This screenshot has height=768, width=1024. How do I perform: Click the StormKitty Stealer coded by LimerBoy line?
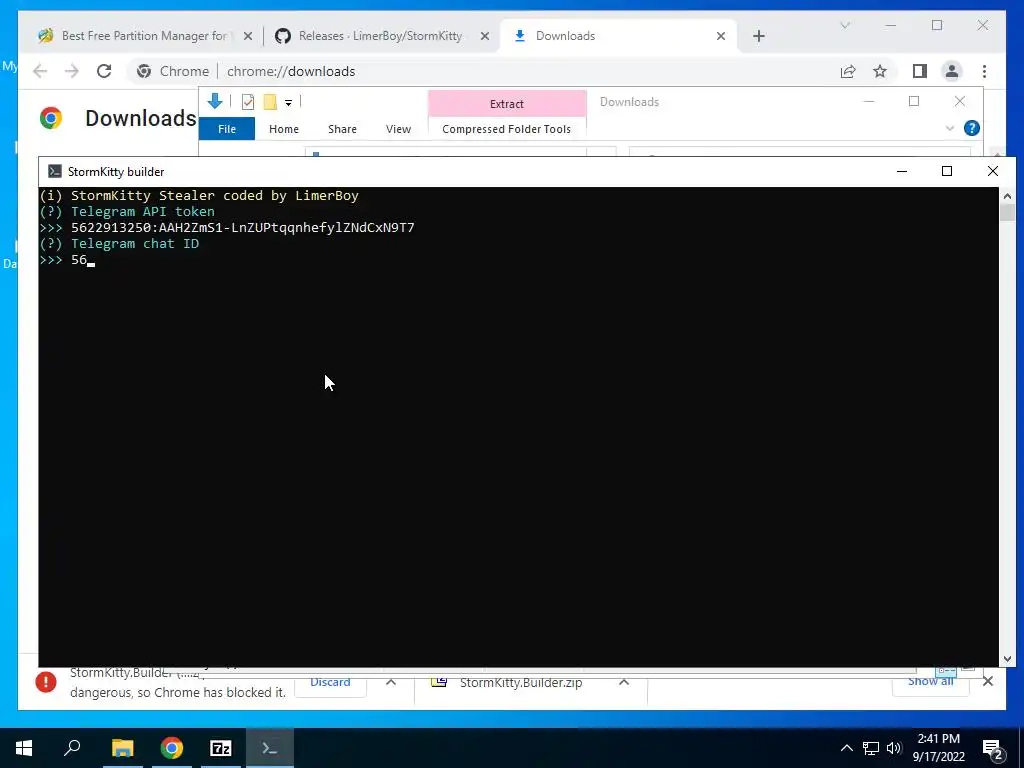coord(199,195)
